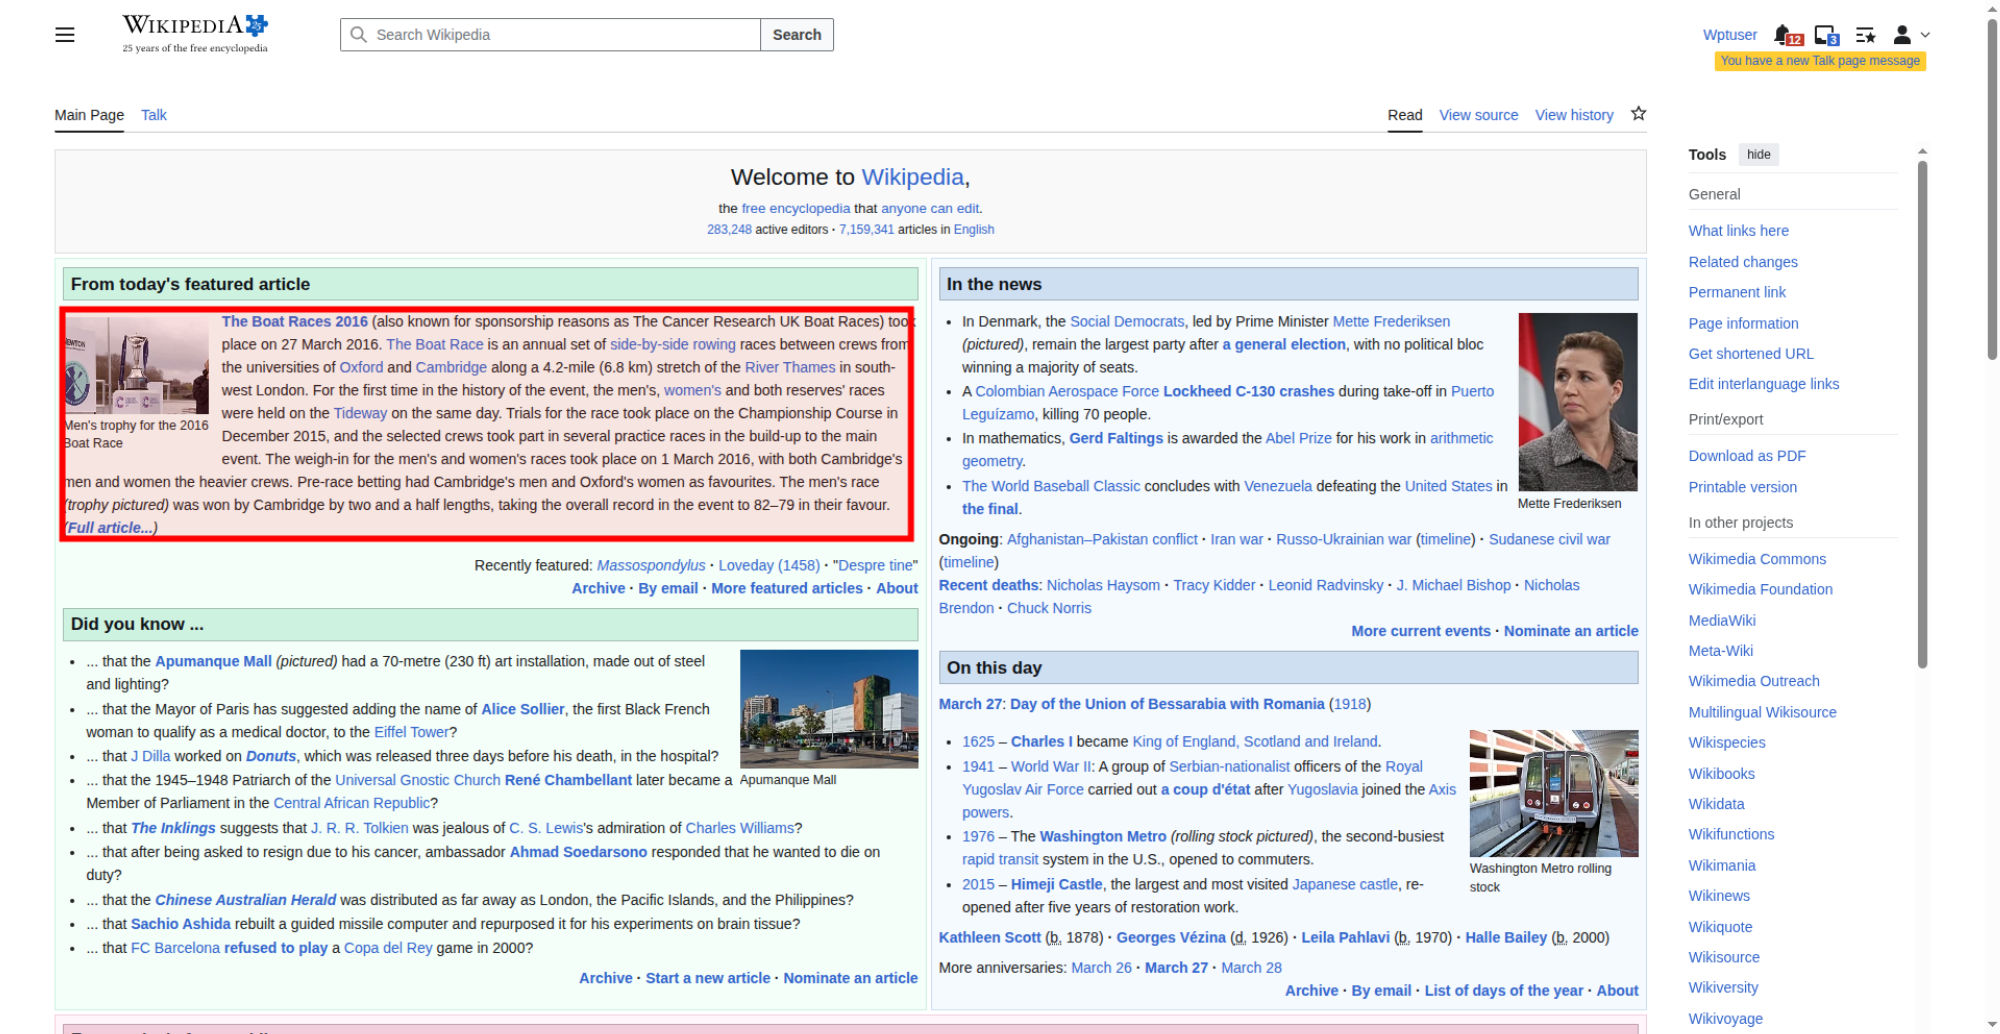The height and width of the screenshot is (1034, 2000).
Task: Select the View source tab
Action: coord(1478,115)
